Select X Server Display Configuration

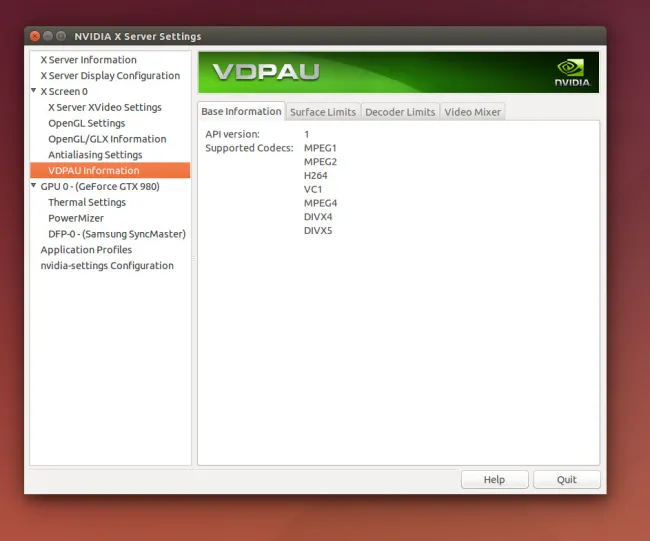tap(110, 76)
